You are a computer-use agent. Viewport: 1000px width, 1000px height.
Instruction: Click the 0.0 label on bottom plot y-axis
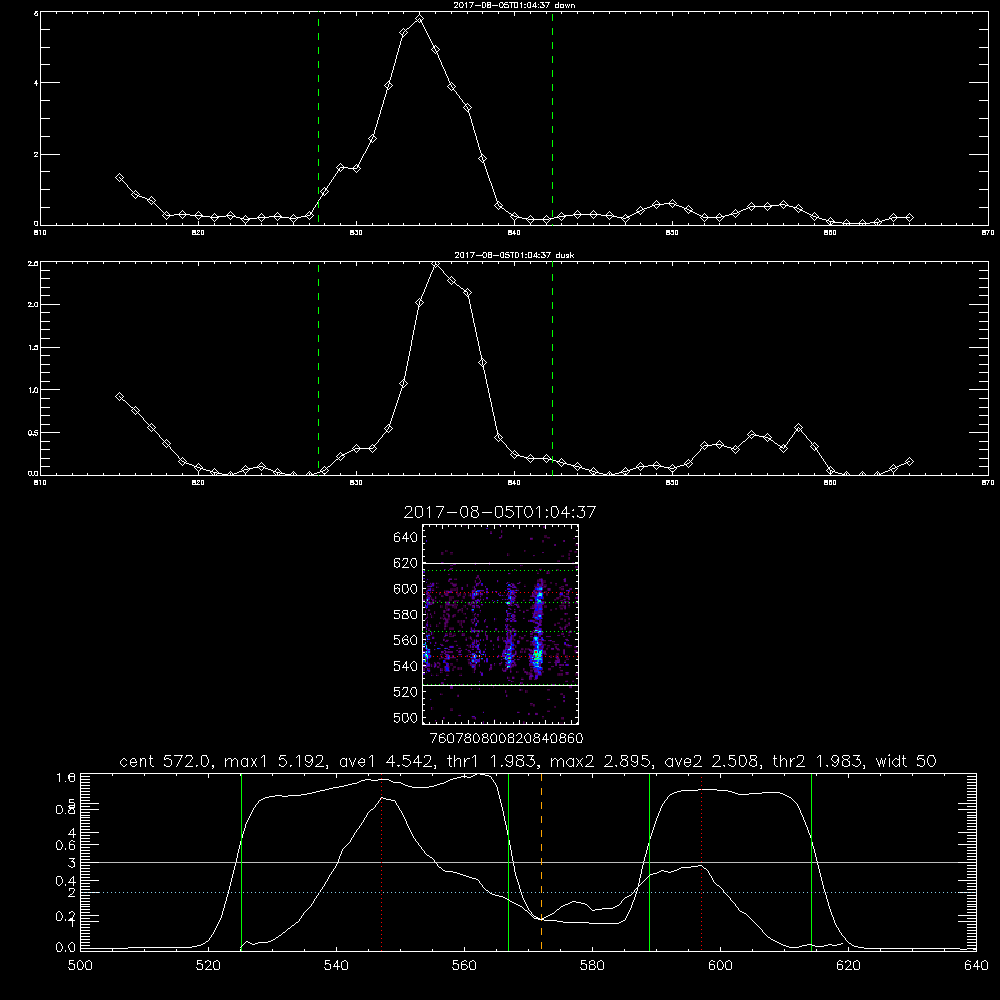(66, 948)
